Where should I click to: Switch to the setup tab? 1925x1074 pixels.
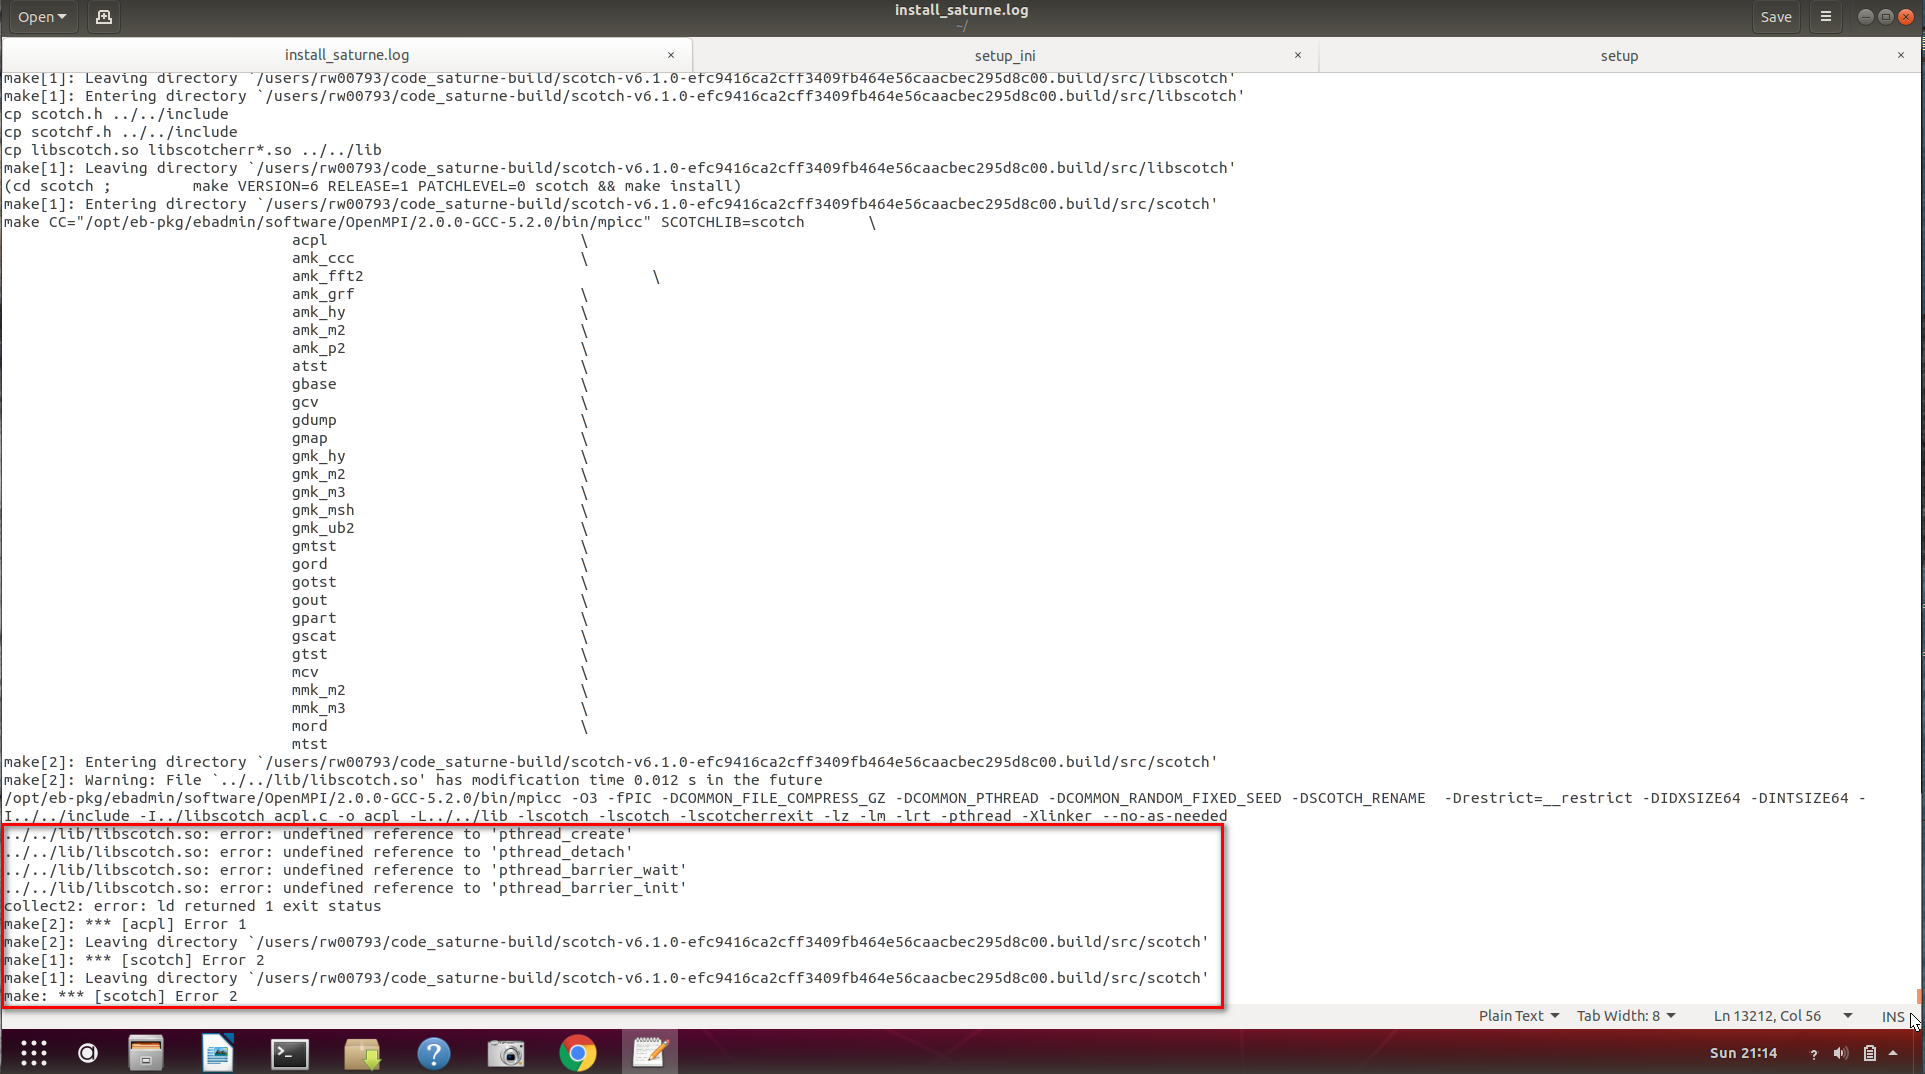pos(1618,56)
